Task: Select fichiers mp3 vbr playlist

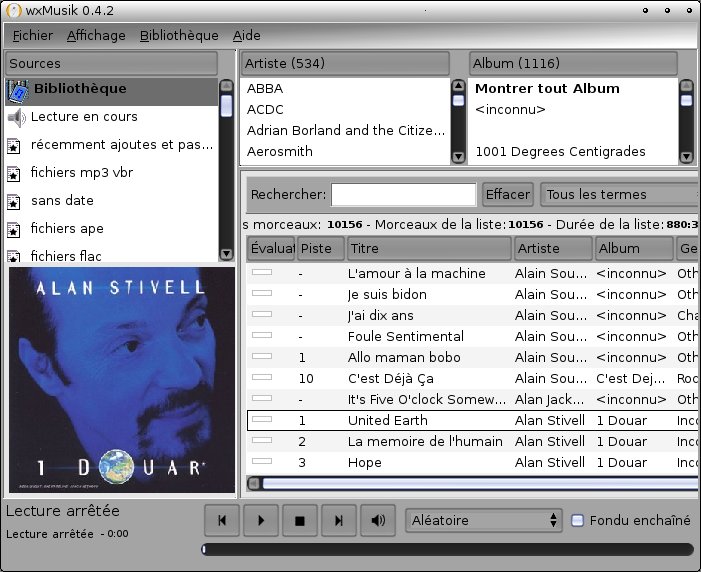Action: pyautogui.click(x=111, y=173)
